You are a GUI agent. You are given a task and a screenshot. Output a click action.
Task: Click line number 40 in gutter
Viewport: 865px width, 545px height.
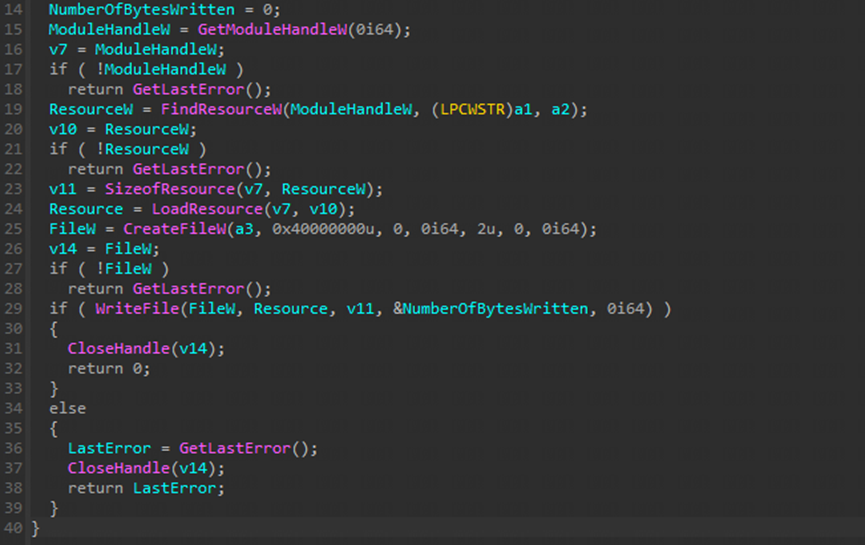pos(13,528)
